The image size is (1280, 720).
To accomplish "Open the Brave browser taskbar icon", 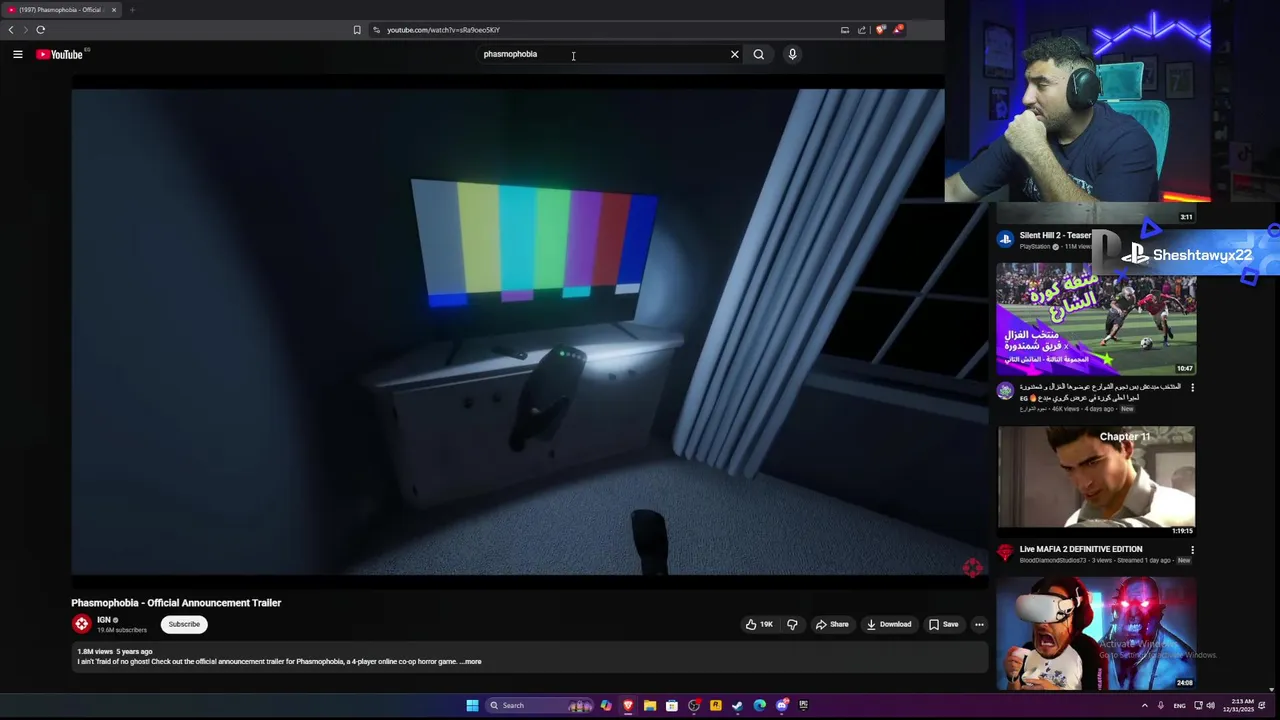I will (x=628, y=705).
